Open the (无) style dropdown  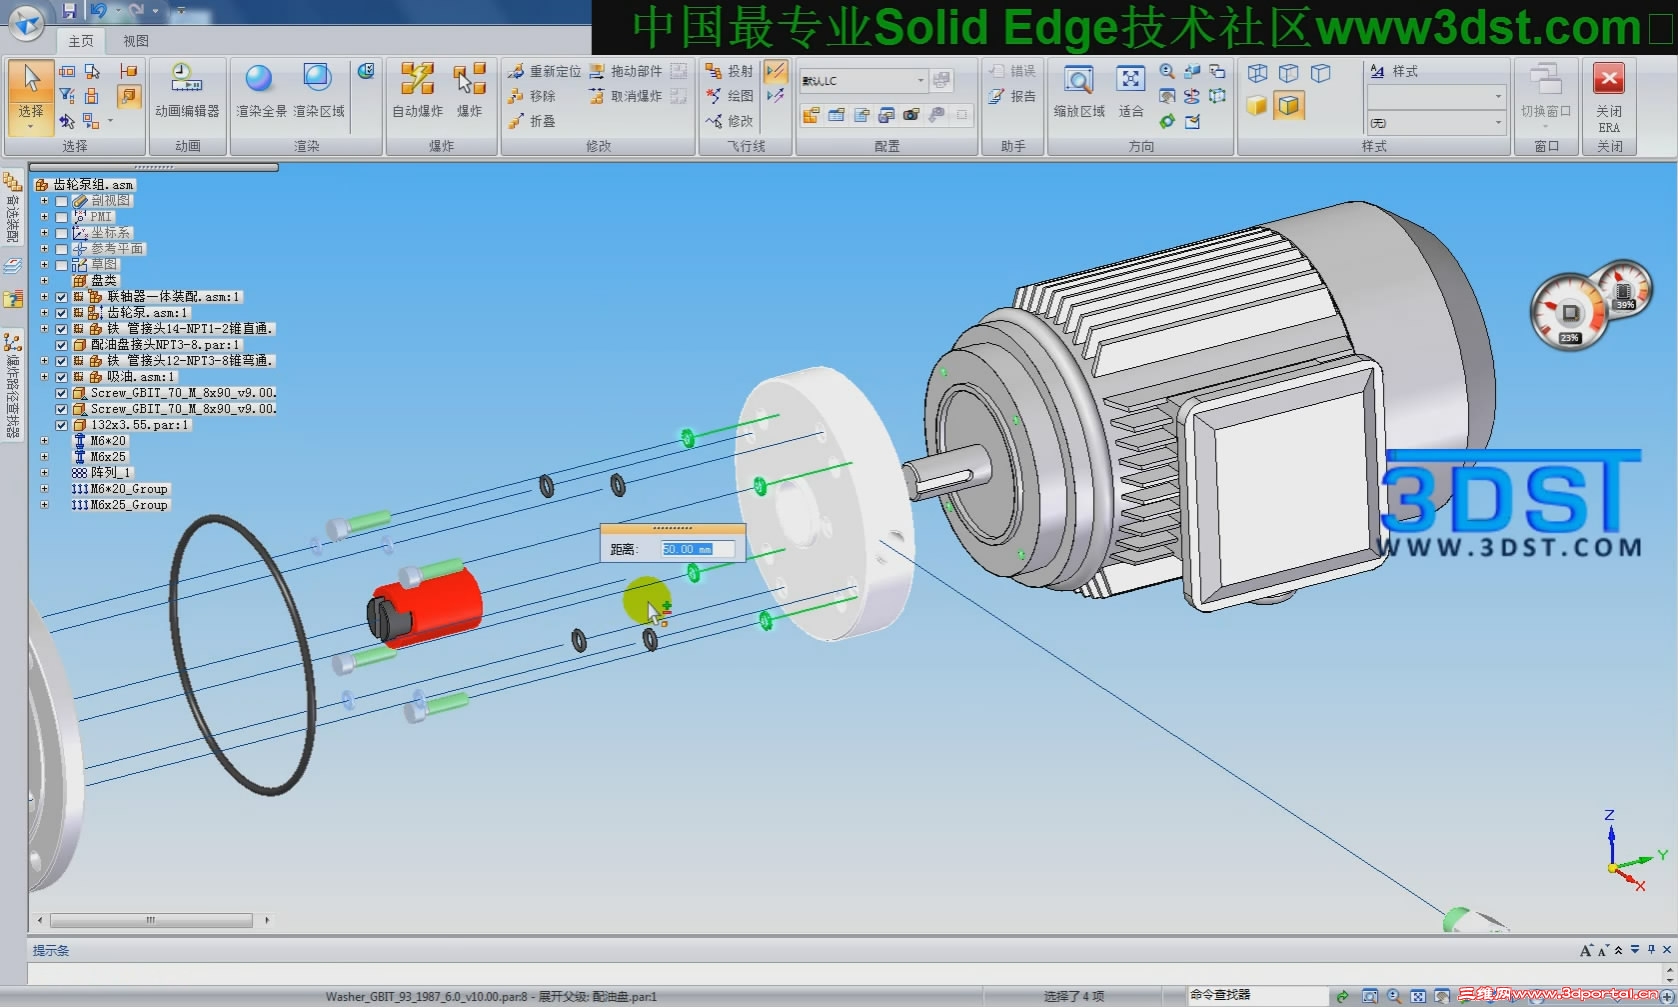pyautogui.click(x=1498, y=122)
